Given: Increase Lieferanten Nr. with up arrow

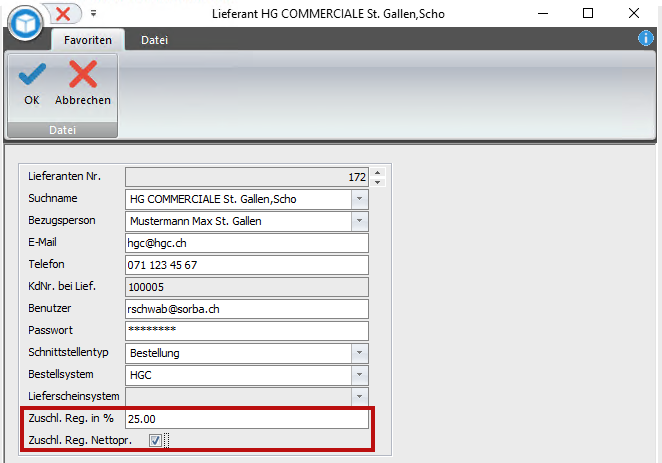Looking at the screenshot, I should [x=378, y=172].
